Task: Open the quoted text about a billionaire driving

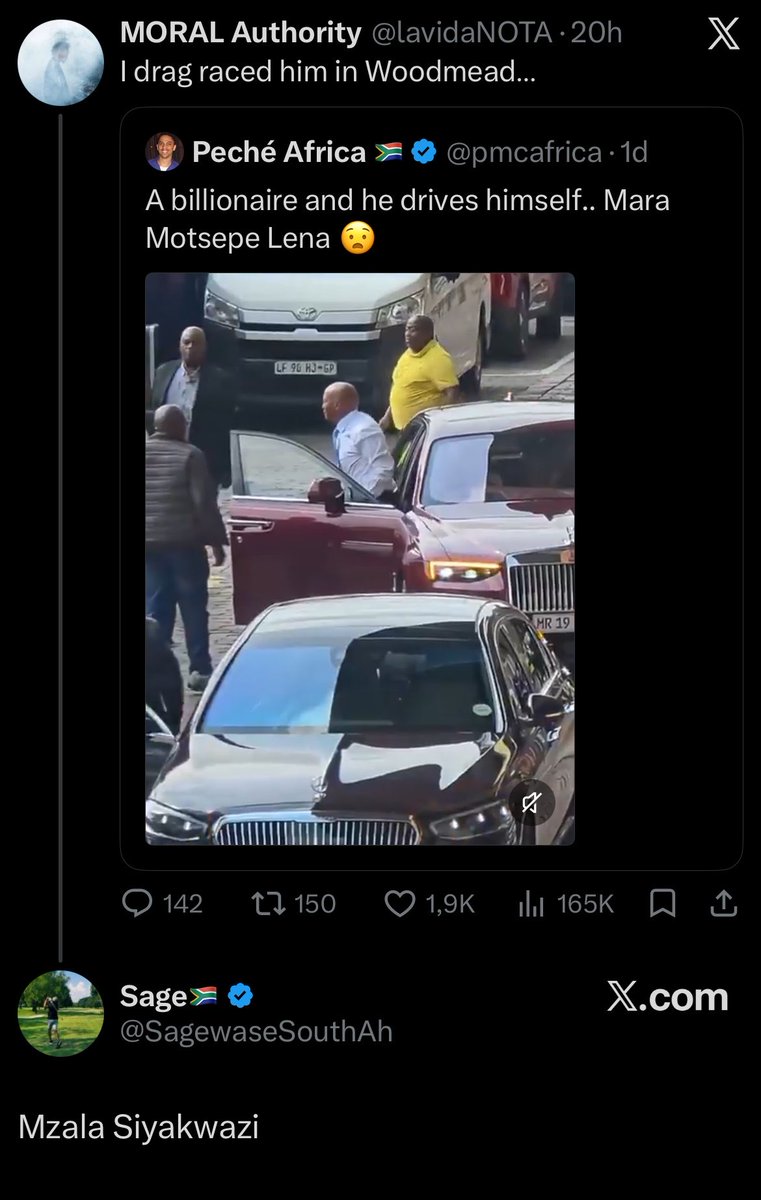Action: (407, 219)
